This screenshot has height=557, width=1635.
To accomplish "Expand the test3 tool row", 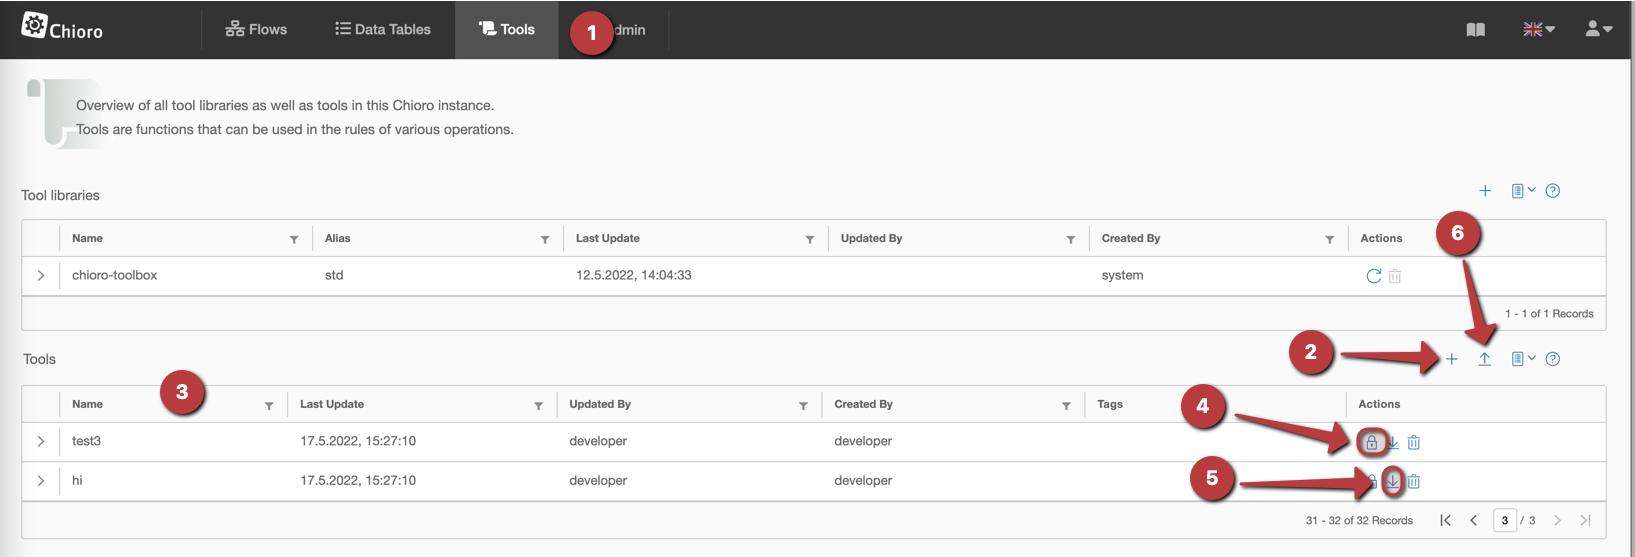I will point(41,441).
